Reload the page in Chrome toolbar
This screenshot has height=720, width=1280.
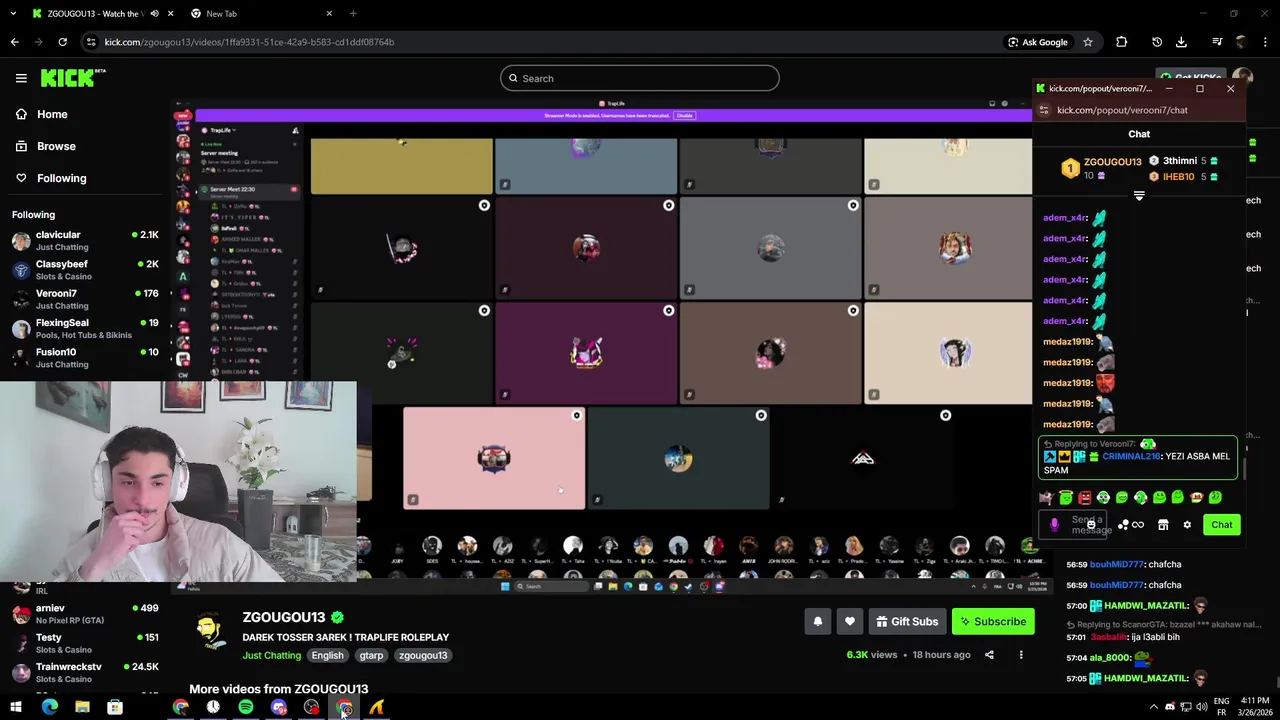(62, 42)
